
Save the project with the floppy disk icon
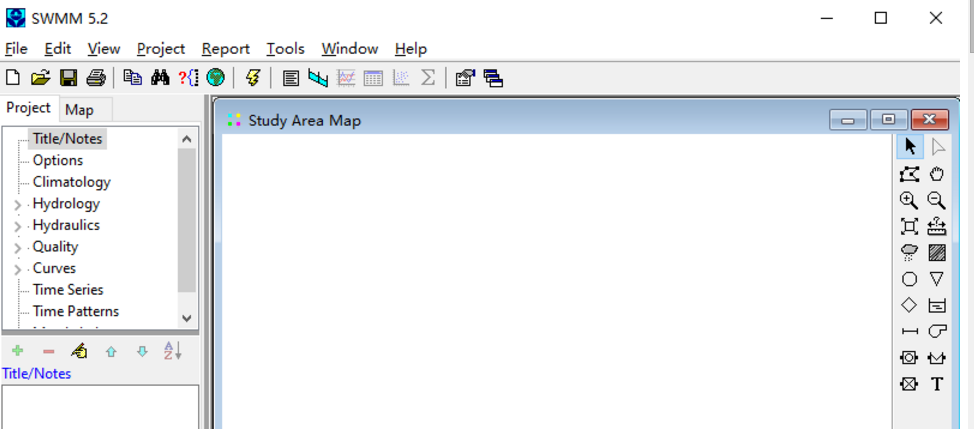click(x=68, y=78)
